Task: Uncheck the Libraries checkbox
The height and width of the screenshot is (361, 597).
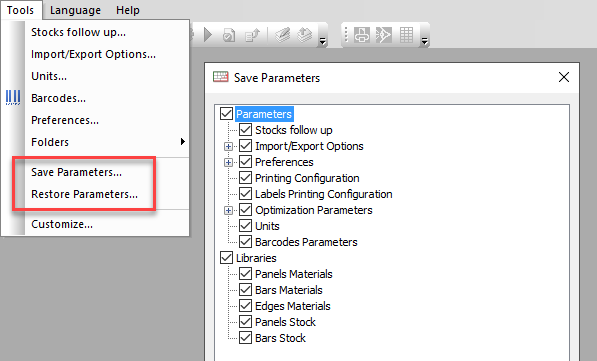Action: (x=227, y=257)
